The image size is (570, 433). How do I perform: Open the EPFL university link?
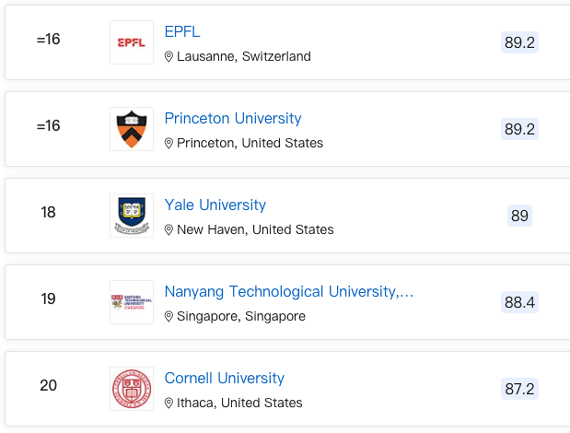pyautogui.click(x=182, y=32)
